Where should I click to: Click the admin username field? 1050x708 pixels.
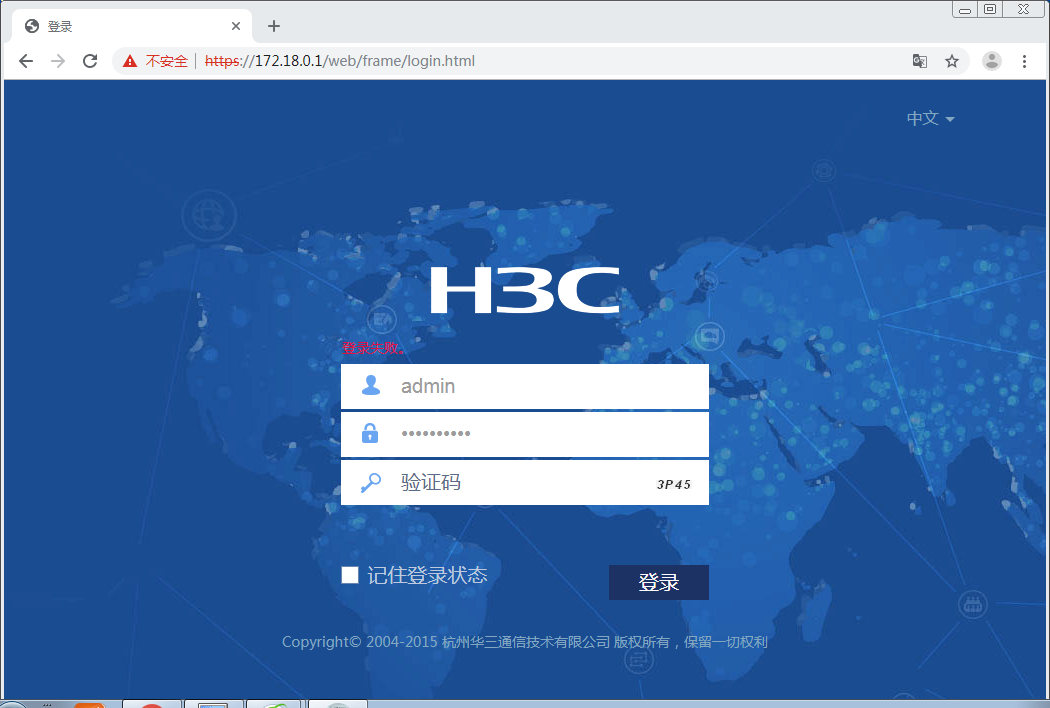pos(524,386)
